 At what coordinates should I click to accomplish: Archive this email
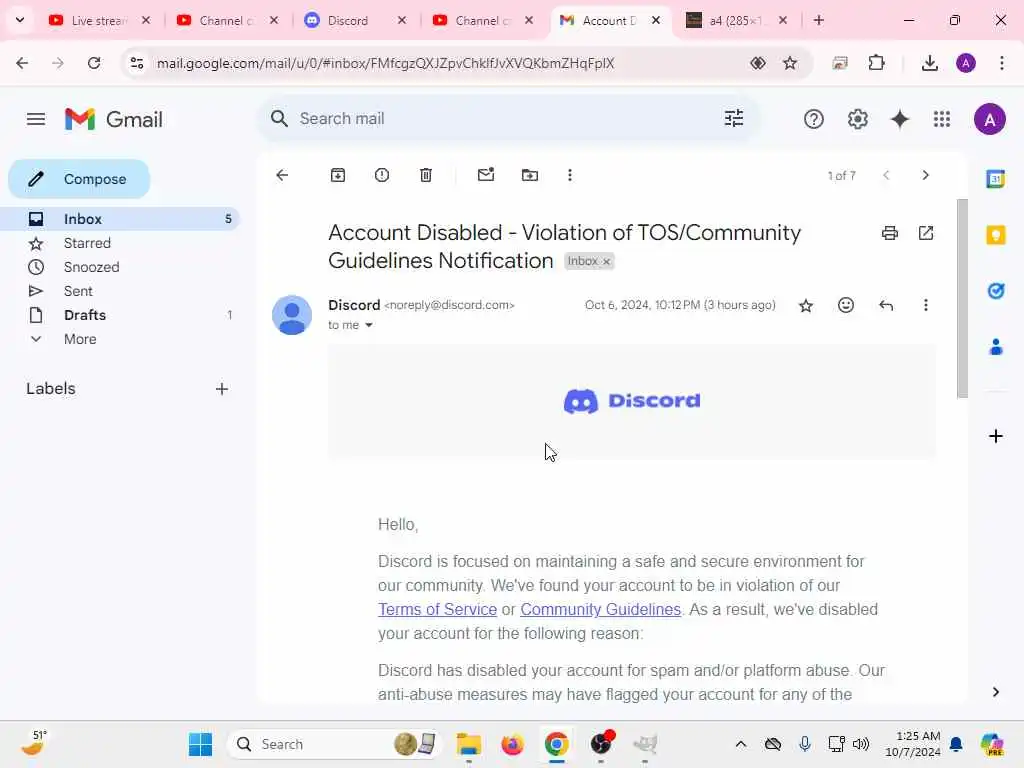pyautogui.click(x=338, y=175)
